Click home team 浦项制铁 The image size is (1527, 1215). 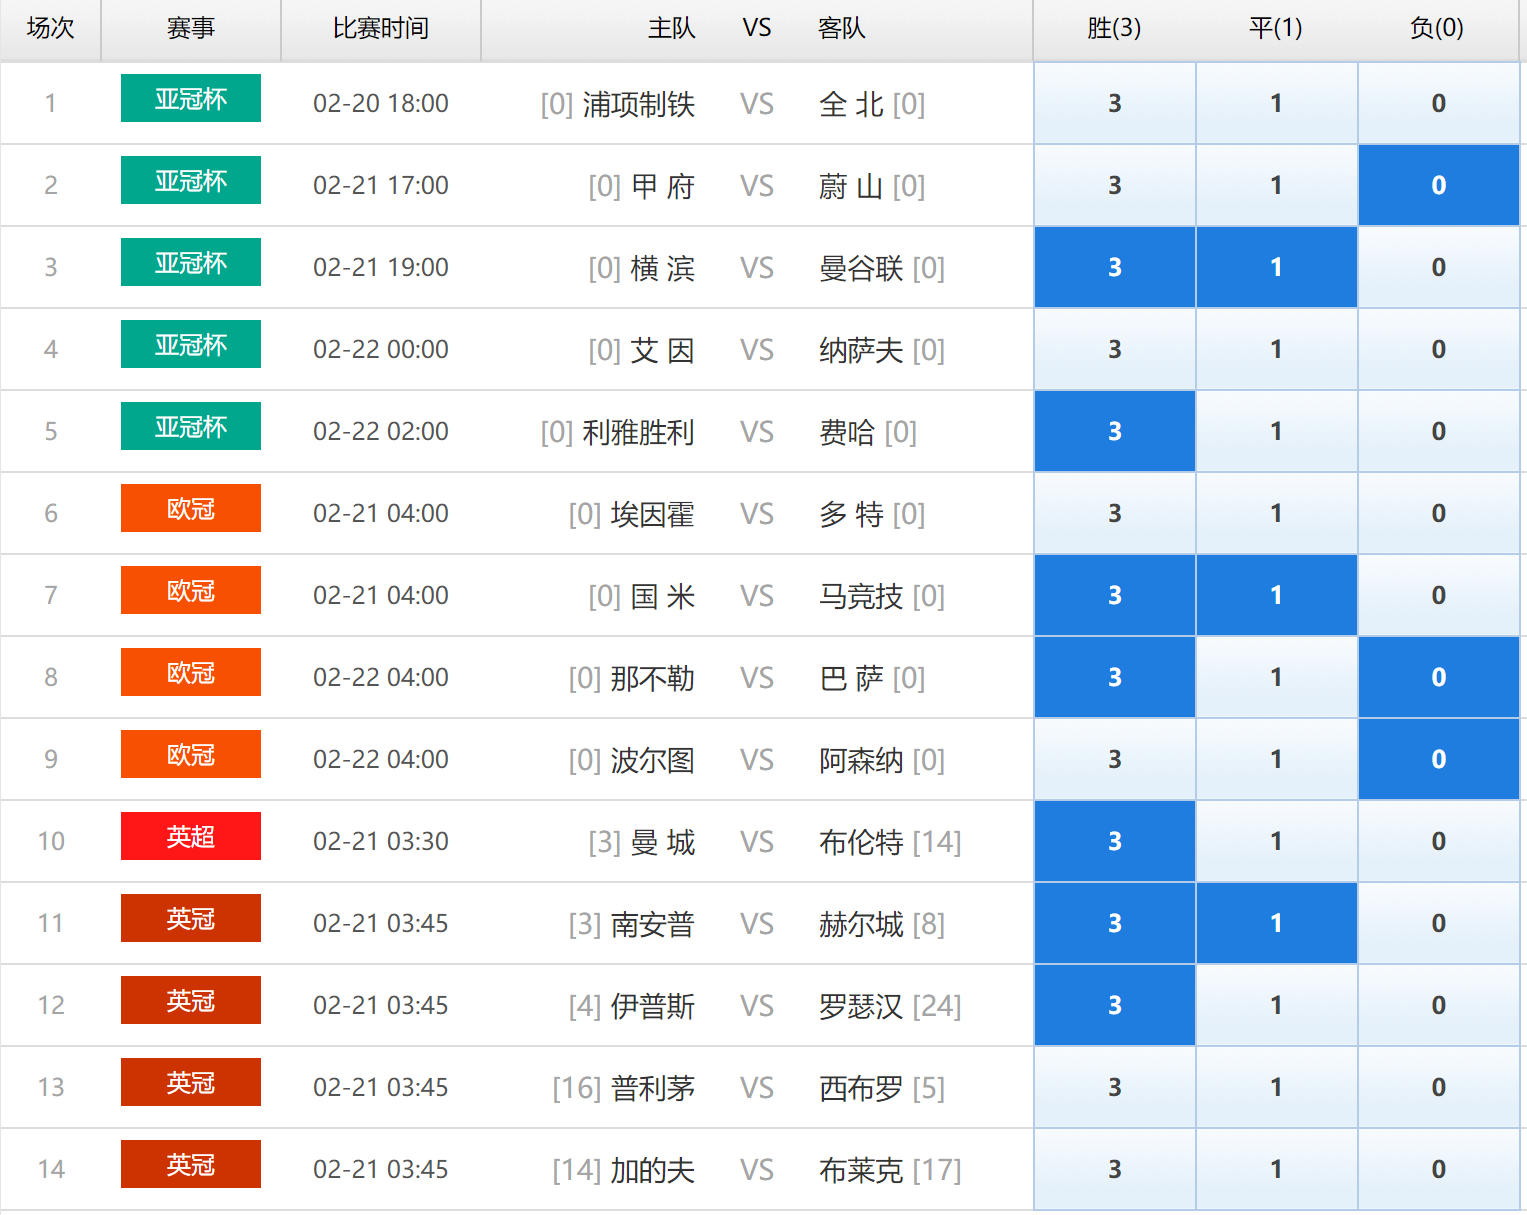tap(639, 104)
